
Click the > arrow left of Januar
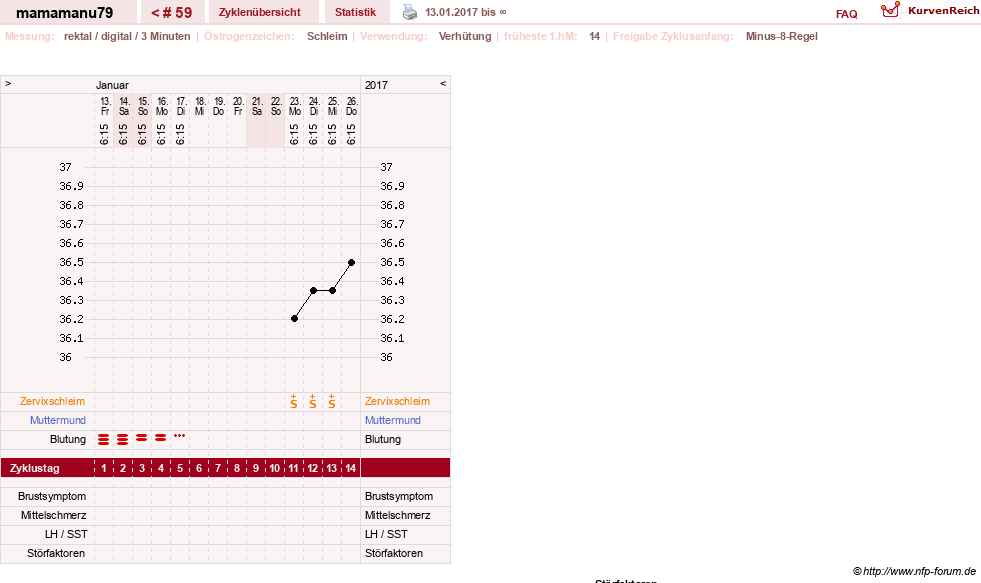click(8, 83)
